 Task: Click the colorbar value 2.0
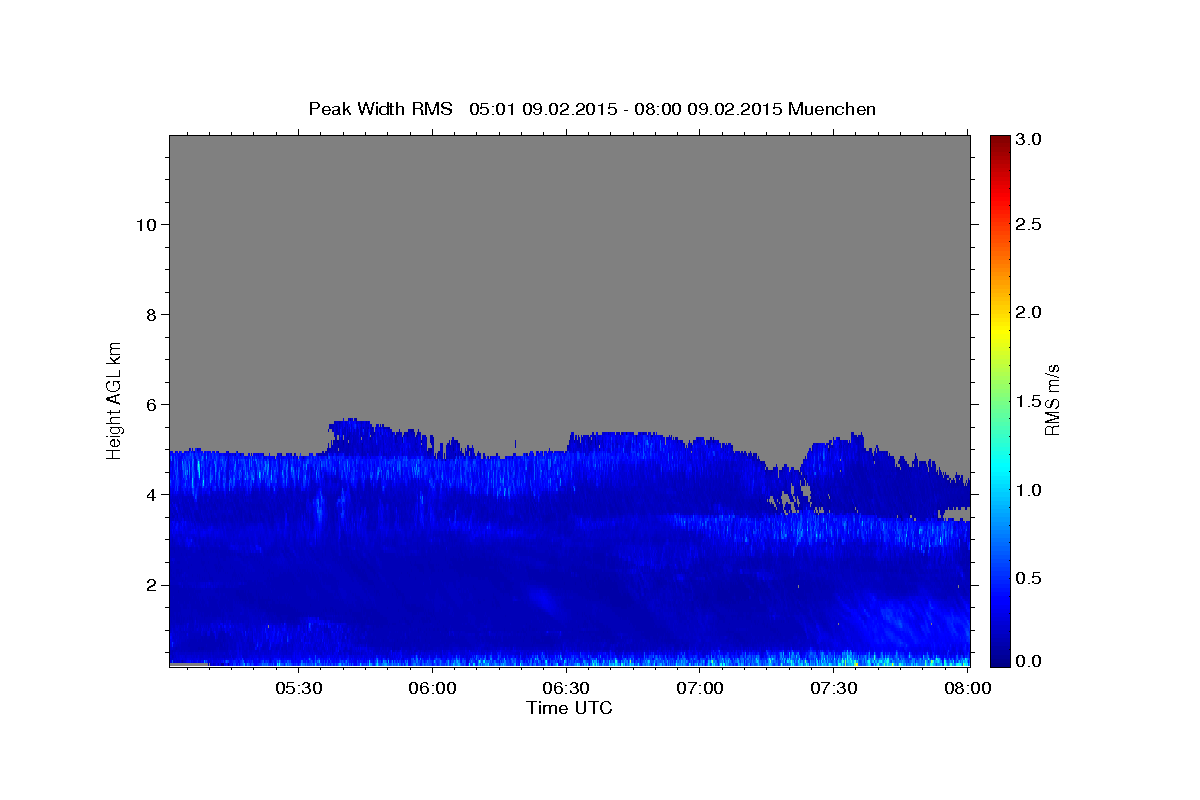(1029, 312)
